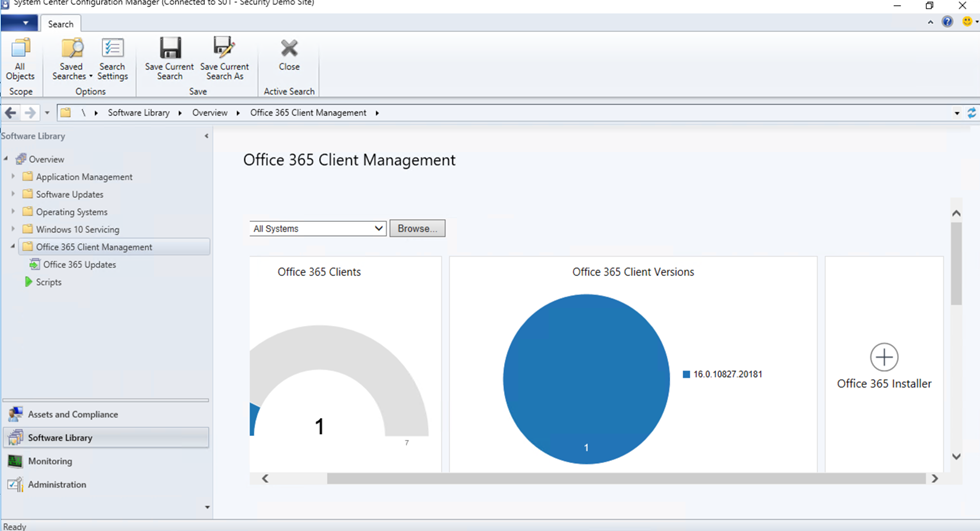Viewport: 980px width, 531px height.
Task: Go forward with the navigation arrow
Action: coord(29,113)
